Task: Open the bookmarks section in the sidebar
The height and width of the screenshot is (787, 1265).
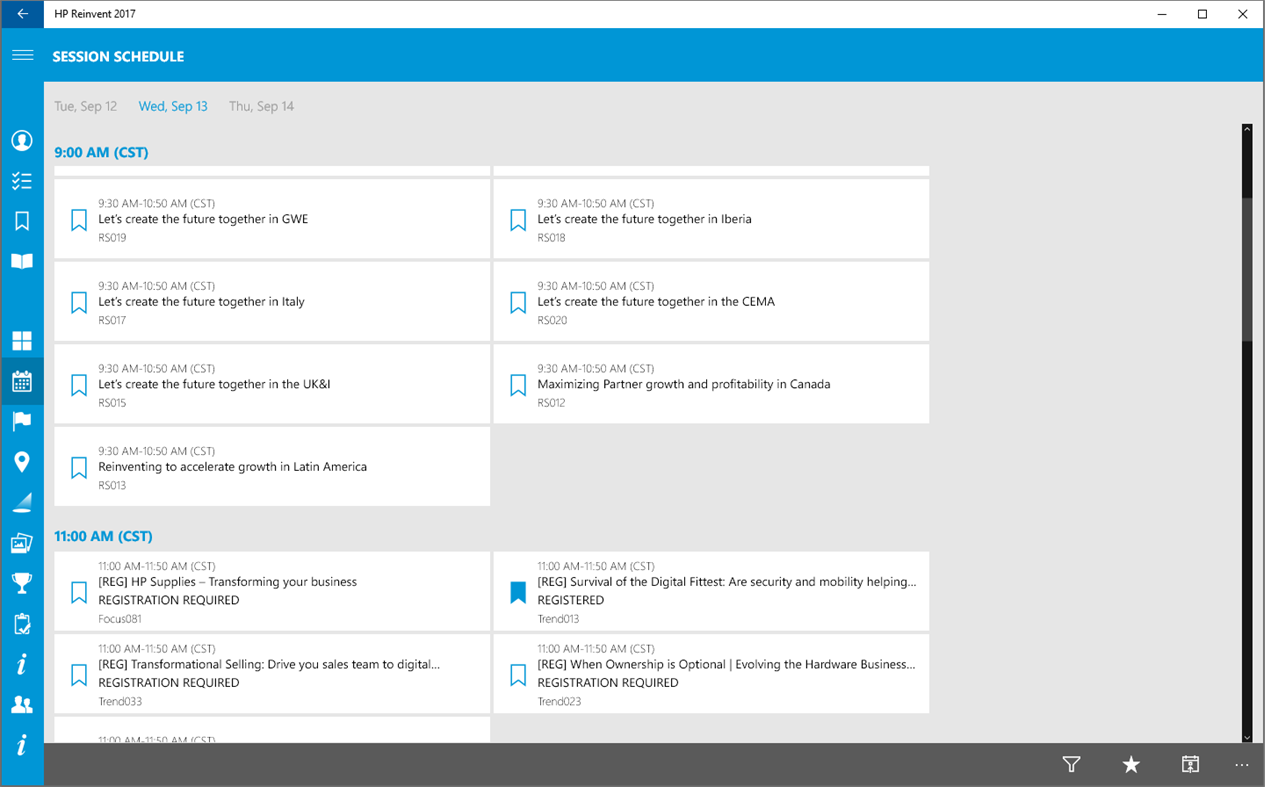Action: click(x=22, y=220)
